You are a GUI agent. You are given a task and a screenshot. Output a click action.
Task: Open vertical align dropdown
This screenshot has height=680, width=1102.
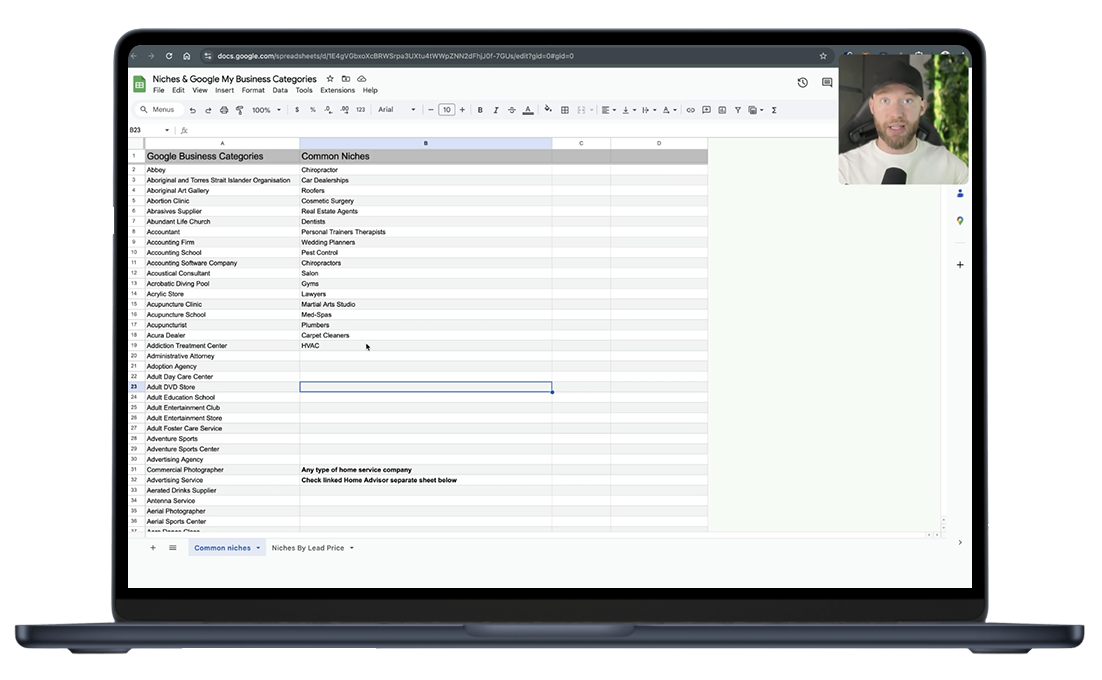(x=629, y=110)
